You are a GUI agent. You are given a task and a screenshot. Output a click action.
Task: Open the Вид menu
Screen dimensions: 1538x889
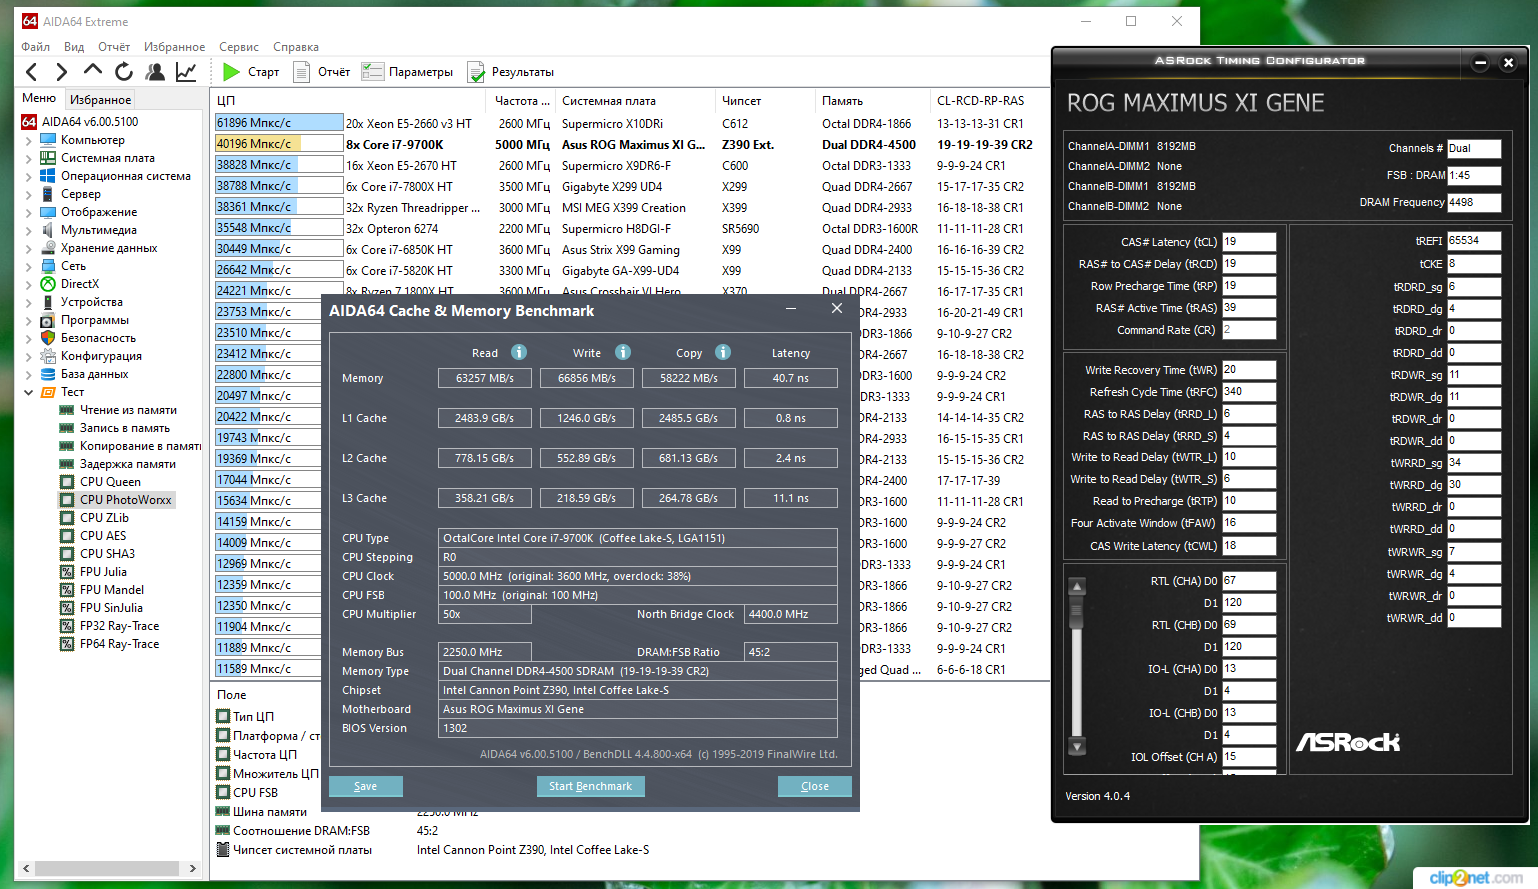pyautogui.click(x=74, y=47)
